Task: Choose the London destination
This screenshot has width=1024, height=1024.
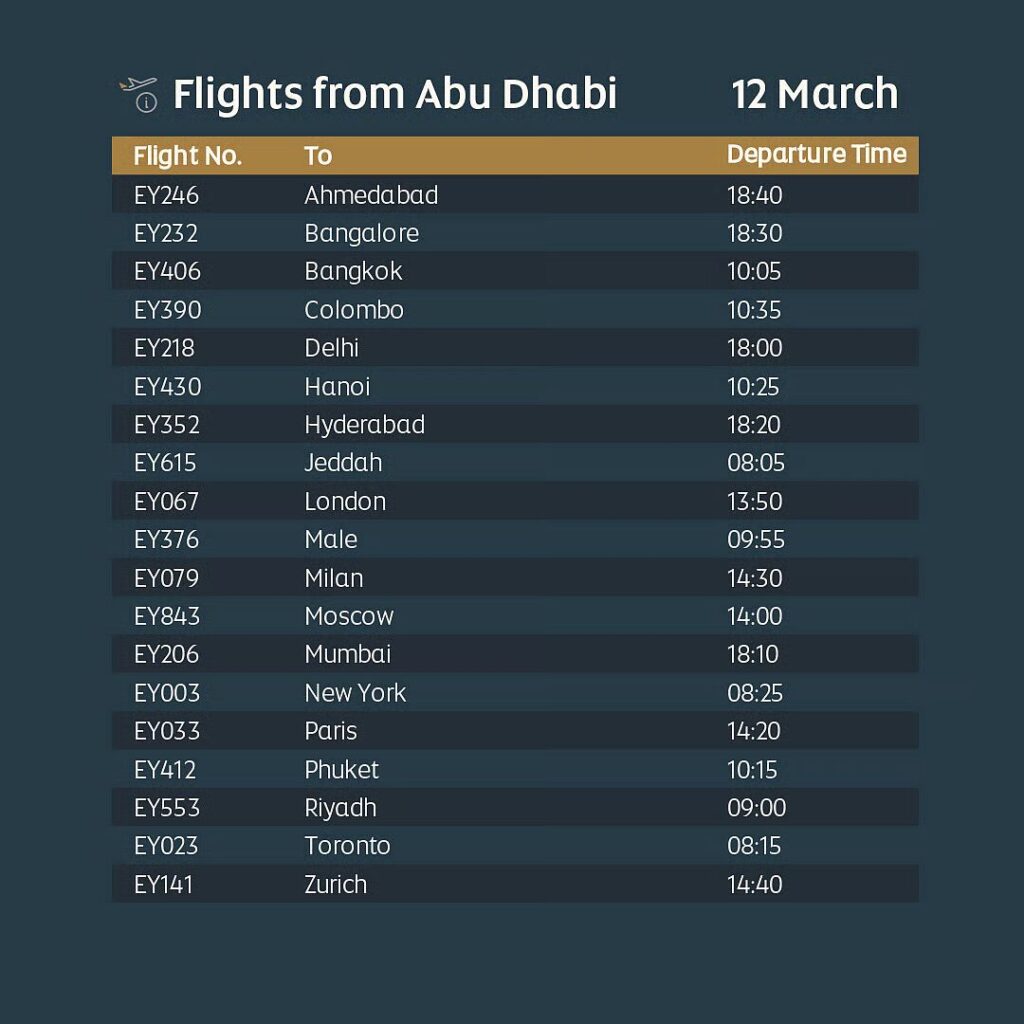Action: coord(344,501)
